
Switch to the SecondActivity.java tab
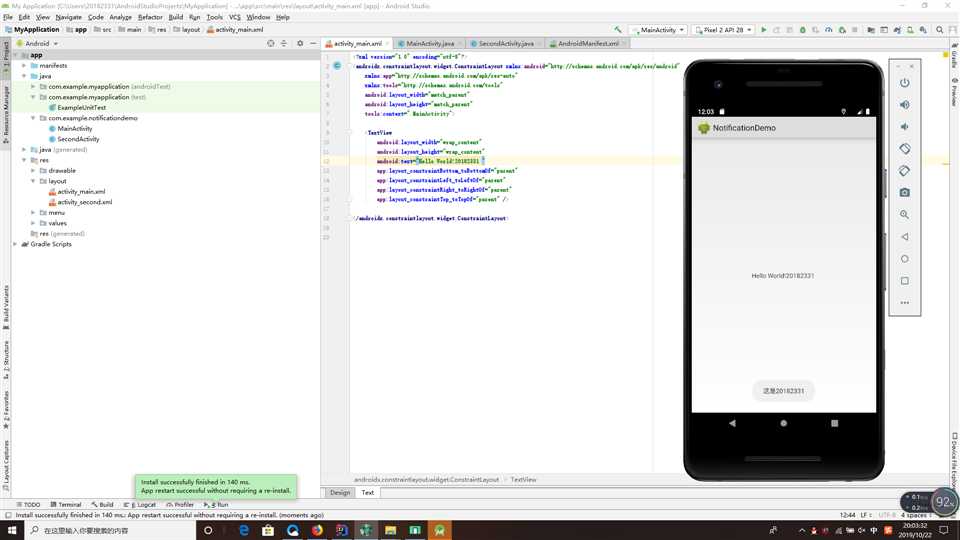point(505,43)
